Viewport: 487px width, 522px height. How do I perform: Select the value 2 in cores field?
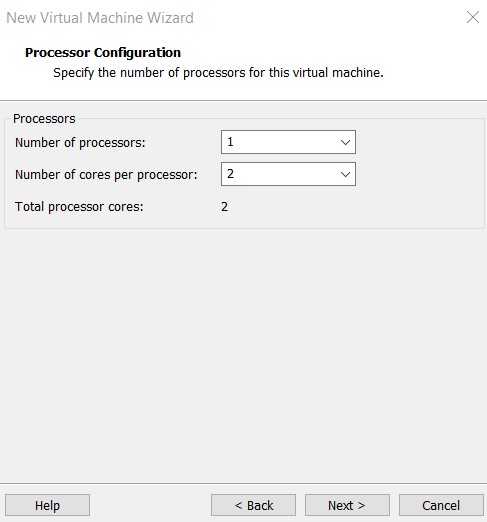230,174
